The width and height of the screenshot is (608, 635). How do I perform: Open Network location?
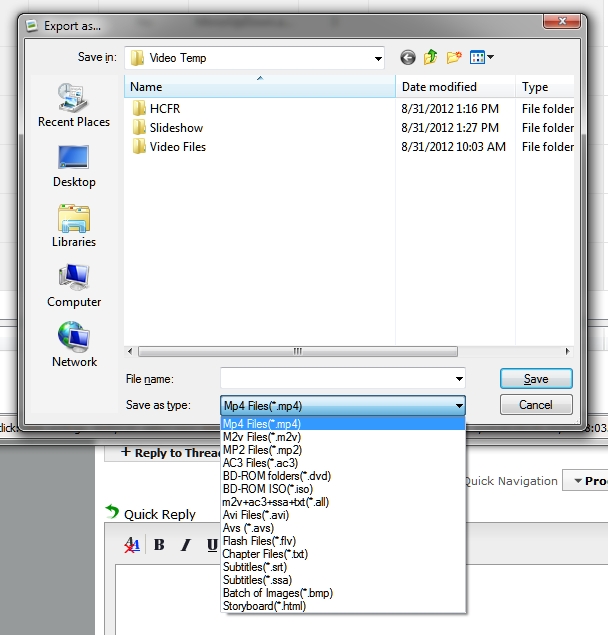(x=74, y=345)
